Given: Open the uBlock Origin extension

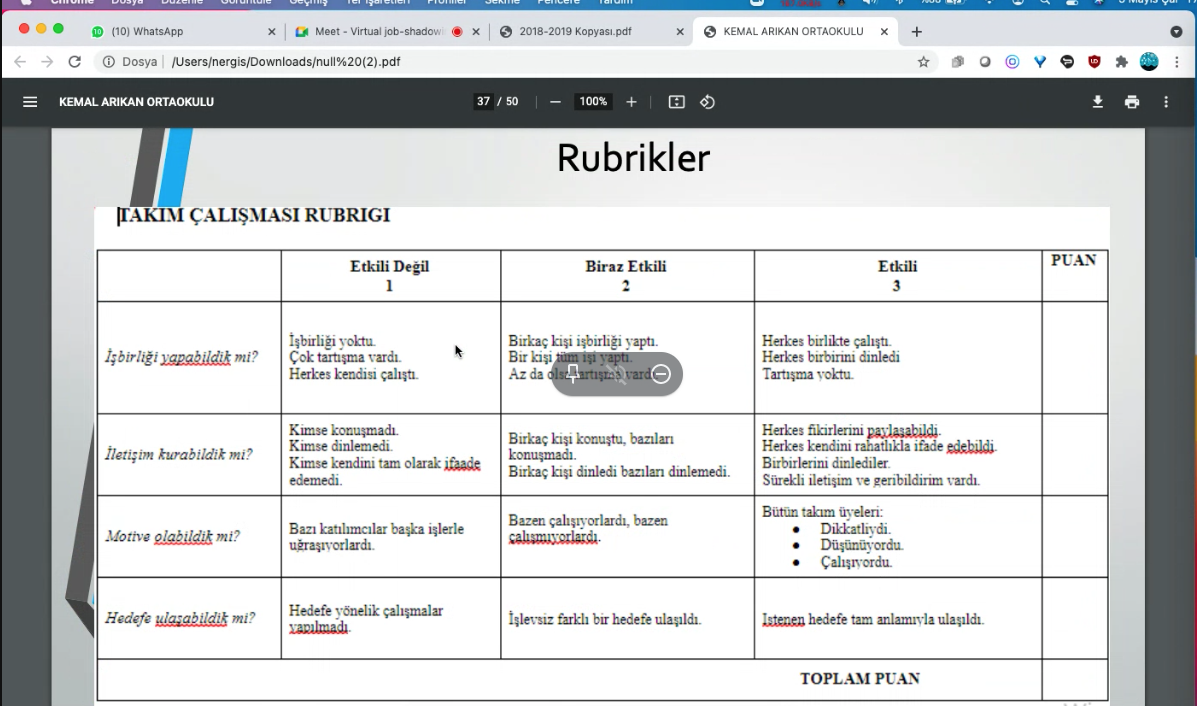Looking at the screenshot, I should pos(1094,62).
